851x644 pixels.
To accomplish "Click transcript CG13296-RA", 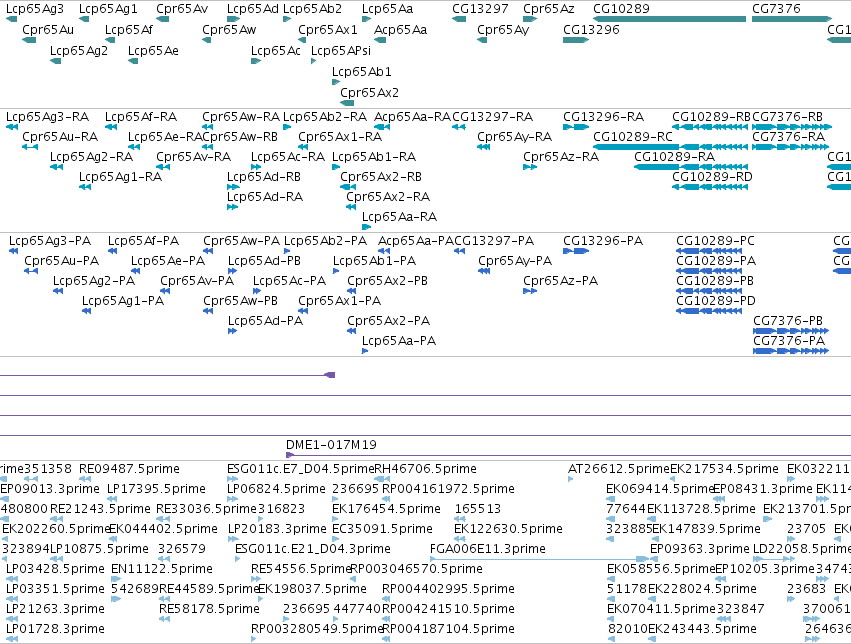I will (x=604, y=117).
